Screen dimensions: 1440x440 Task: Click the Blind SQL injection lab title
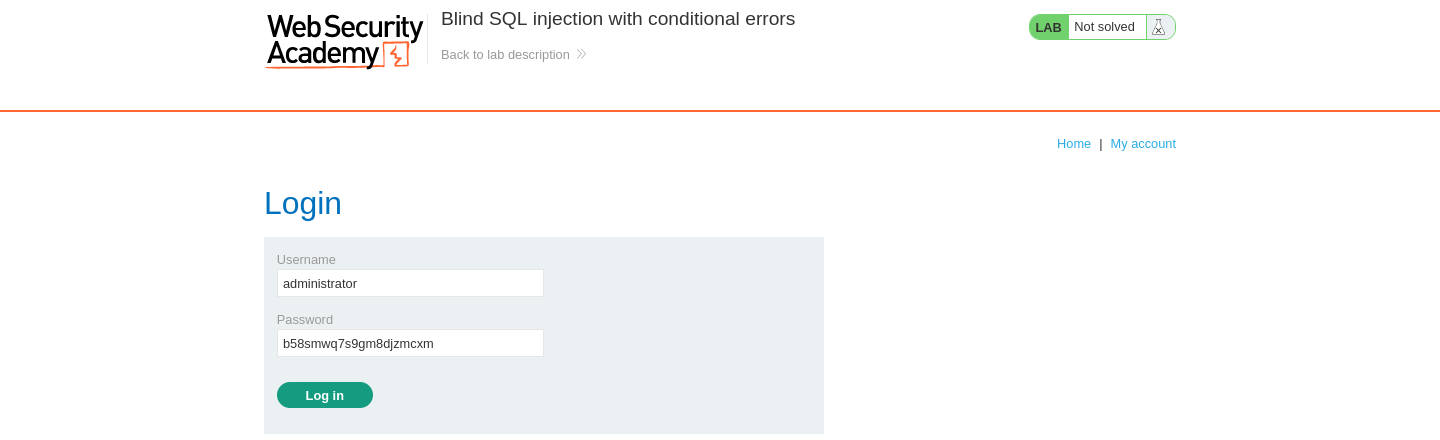(618, 19)
